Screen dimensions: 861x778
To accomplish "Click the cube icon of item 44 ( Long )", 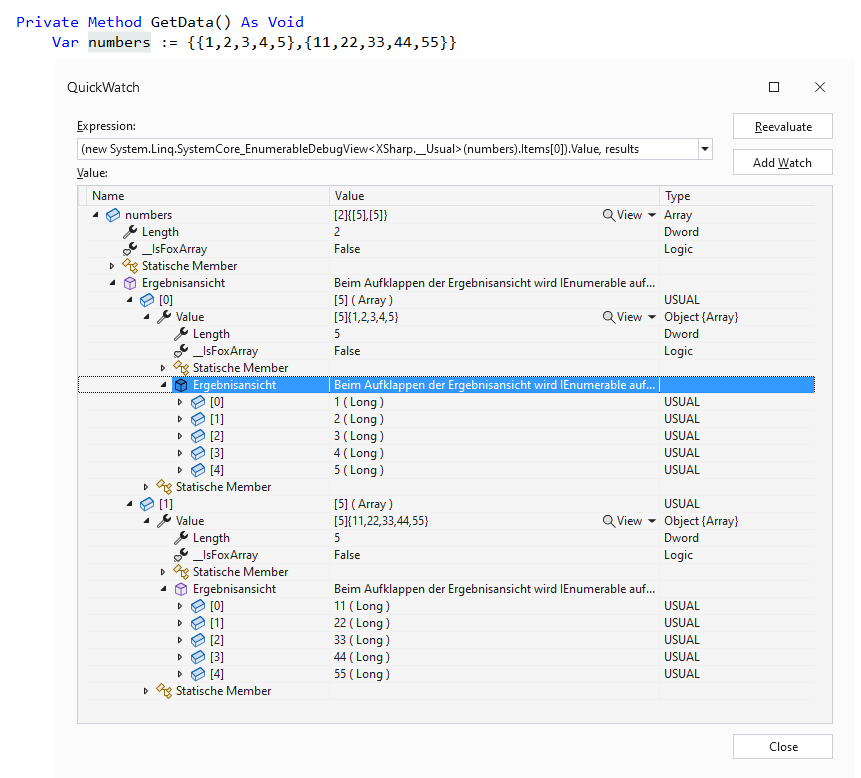I will click(198, 657).
